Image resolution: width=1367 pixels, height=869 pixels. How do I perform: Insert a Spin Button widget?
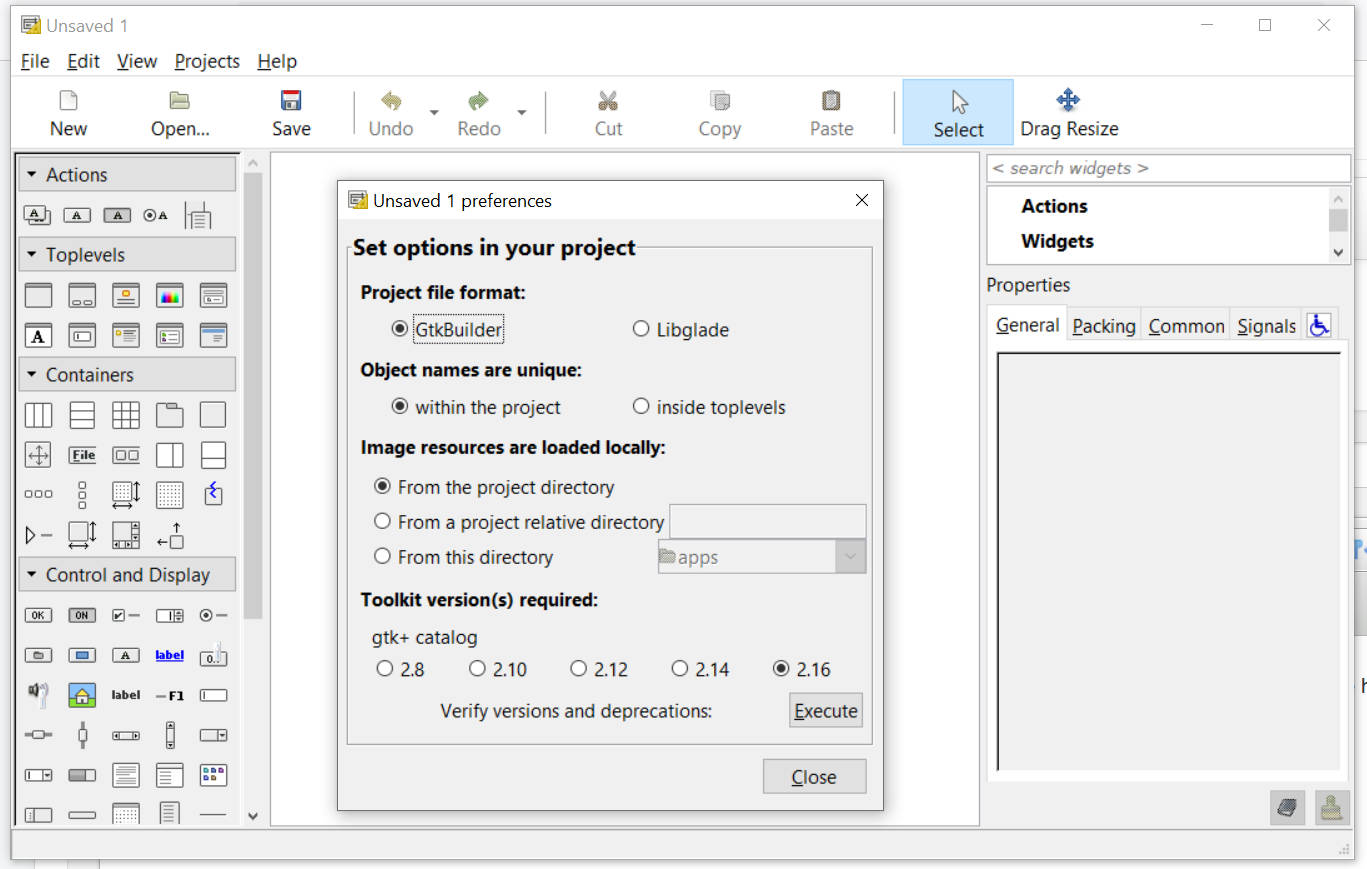(170, 615)
